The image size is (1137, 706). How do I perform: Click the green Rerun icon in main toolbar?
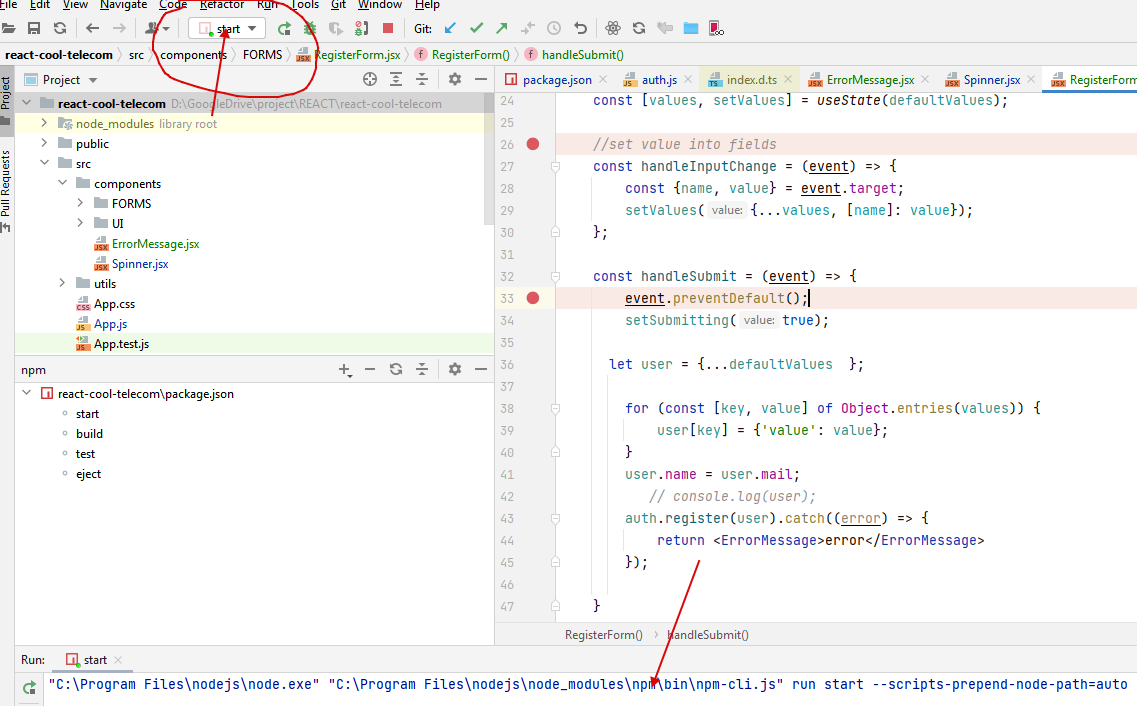pyautogui.click(x=285, y=29)
